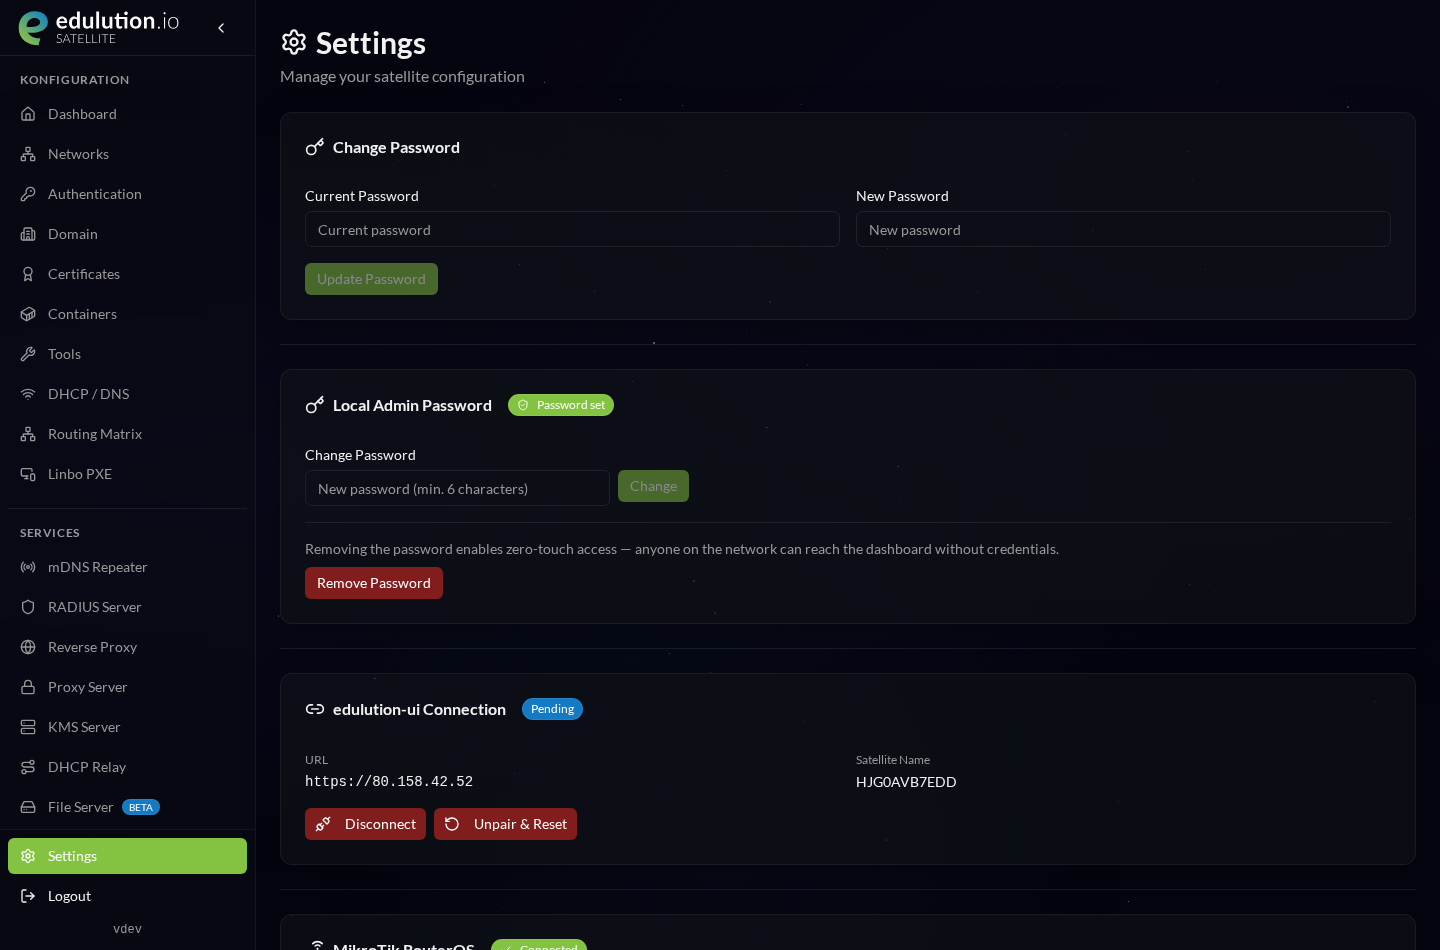This screenshot has width=1440, height=950.
Task: Click the Containers box icon
Action: tap(28, 314)
